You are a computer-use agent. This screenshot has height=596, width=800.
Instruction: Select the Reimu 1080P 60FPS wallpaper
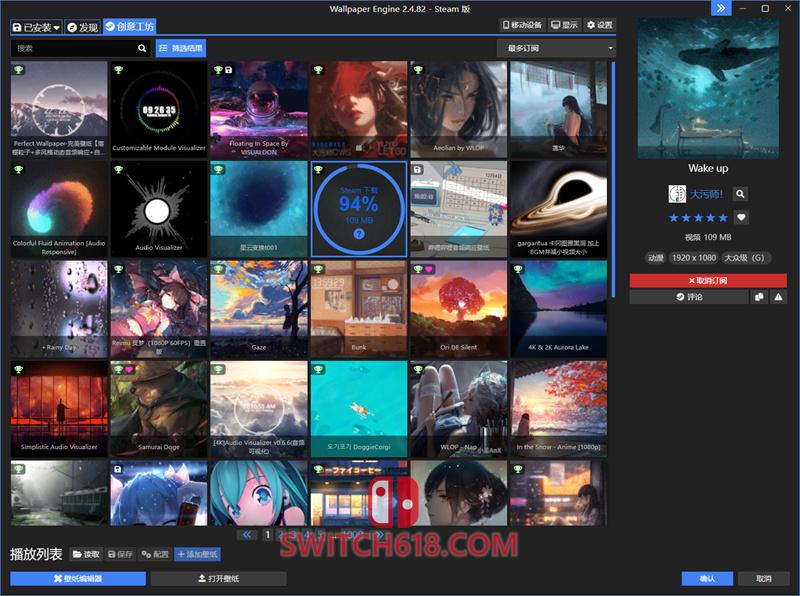(x=159, y=309)
